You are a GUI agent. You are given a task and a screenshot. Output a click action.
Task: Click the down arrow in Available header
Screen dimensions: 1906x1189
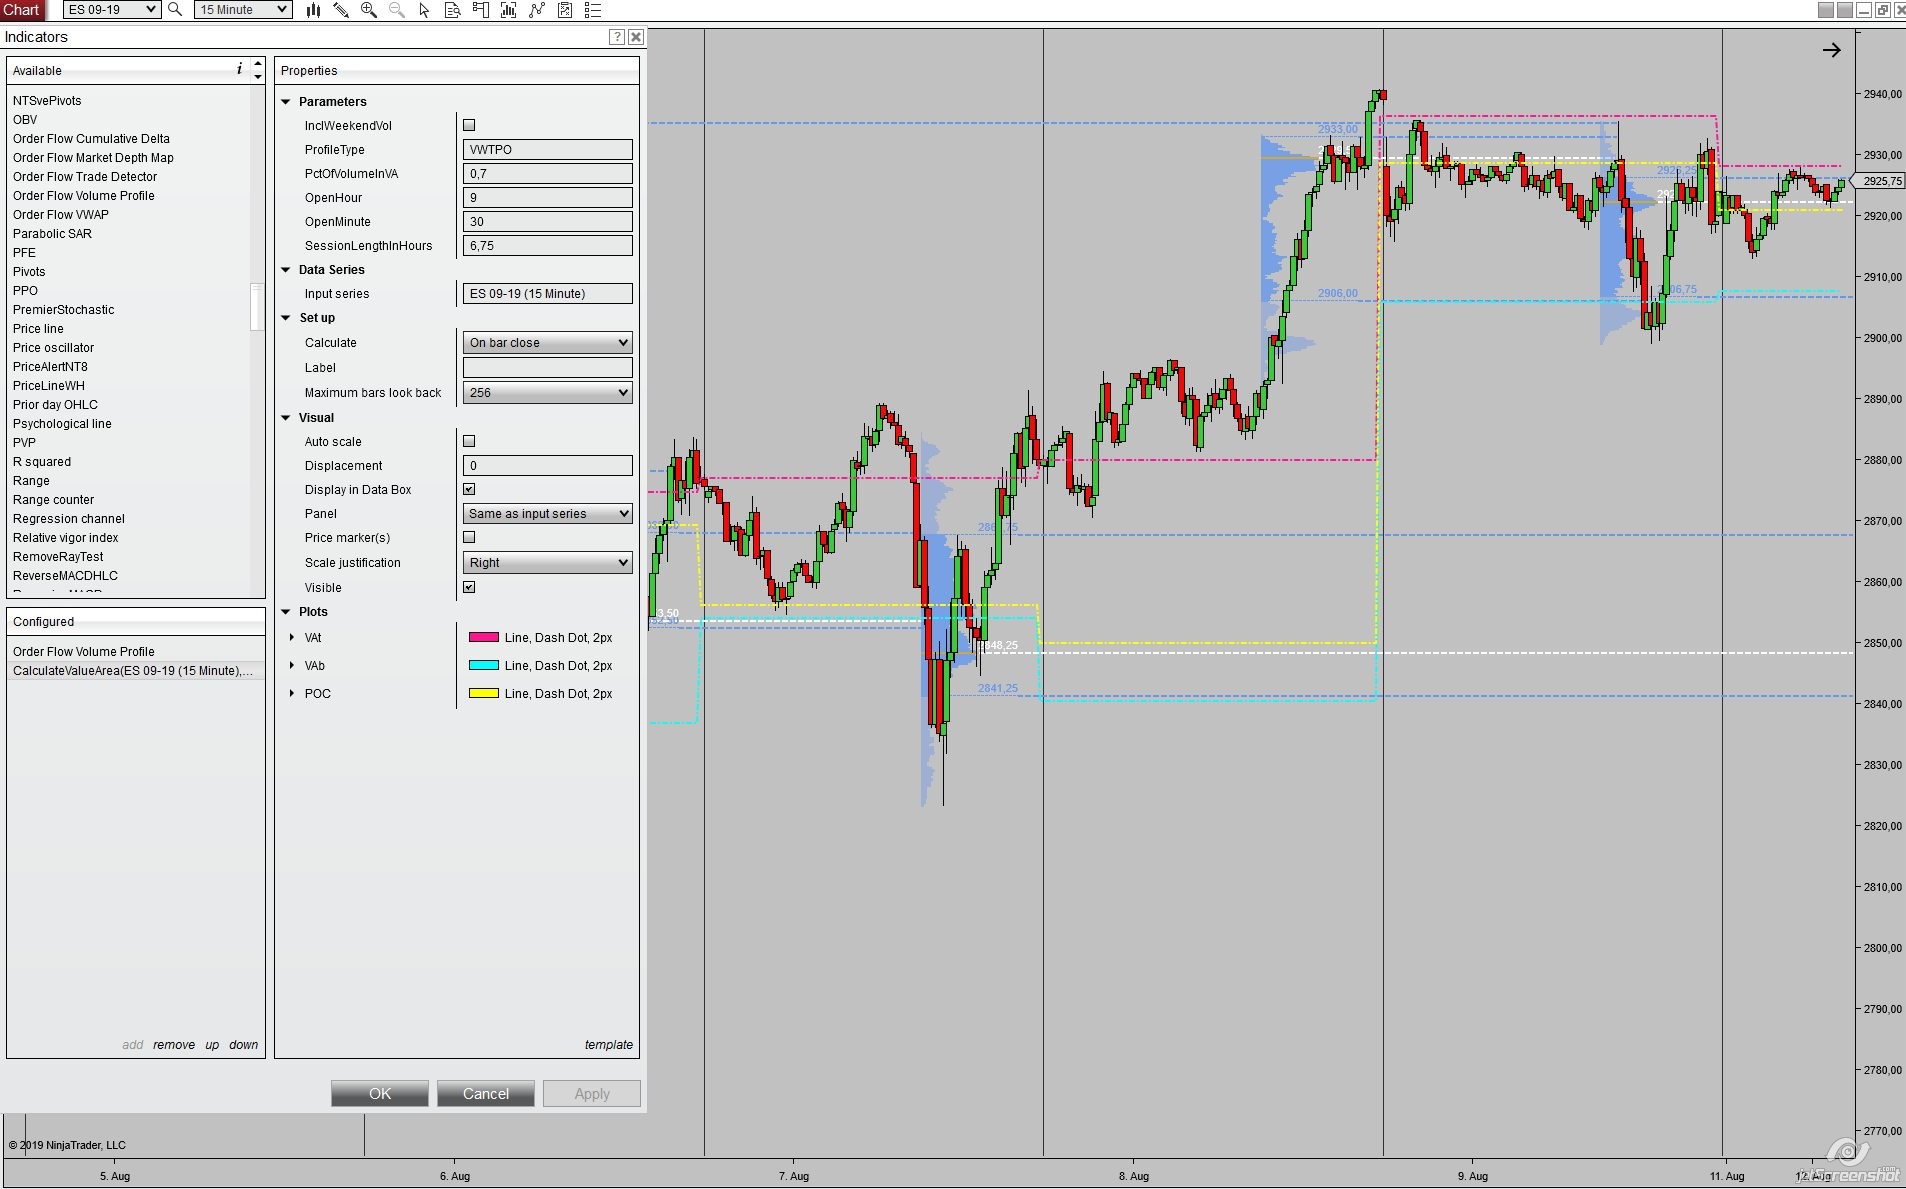click(x=258, y=76)
